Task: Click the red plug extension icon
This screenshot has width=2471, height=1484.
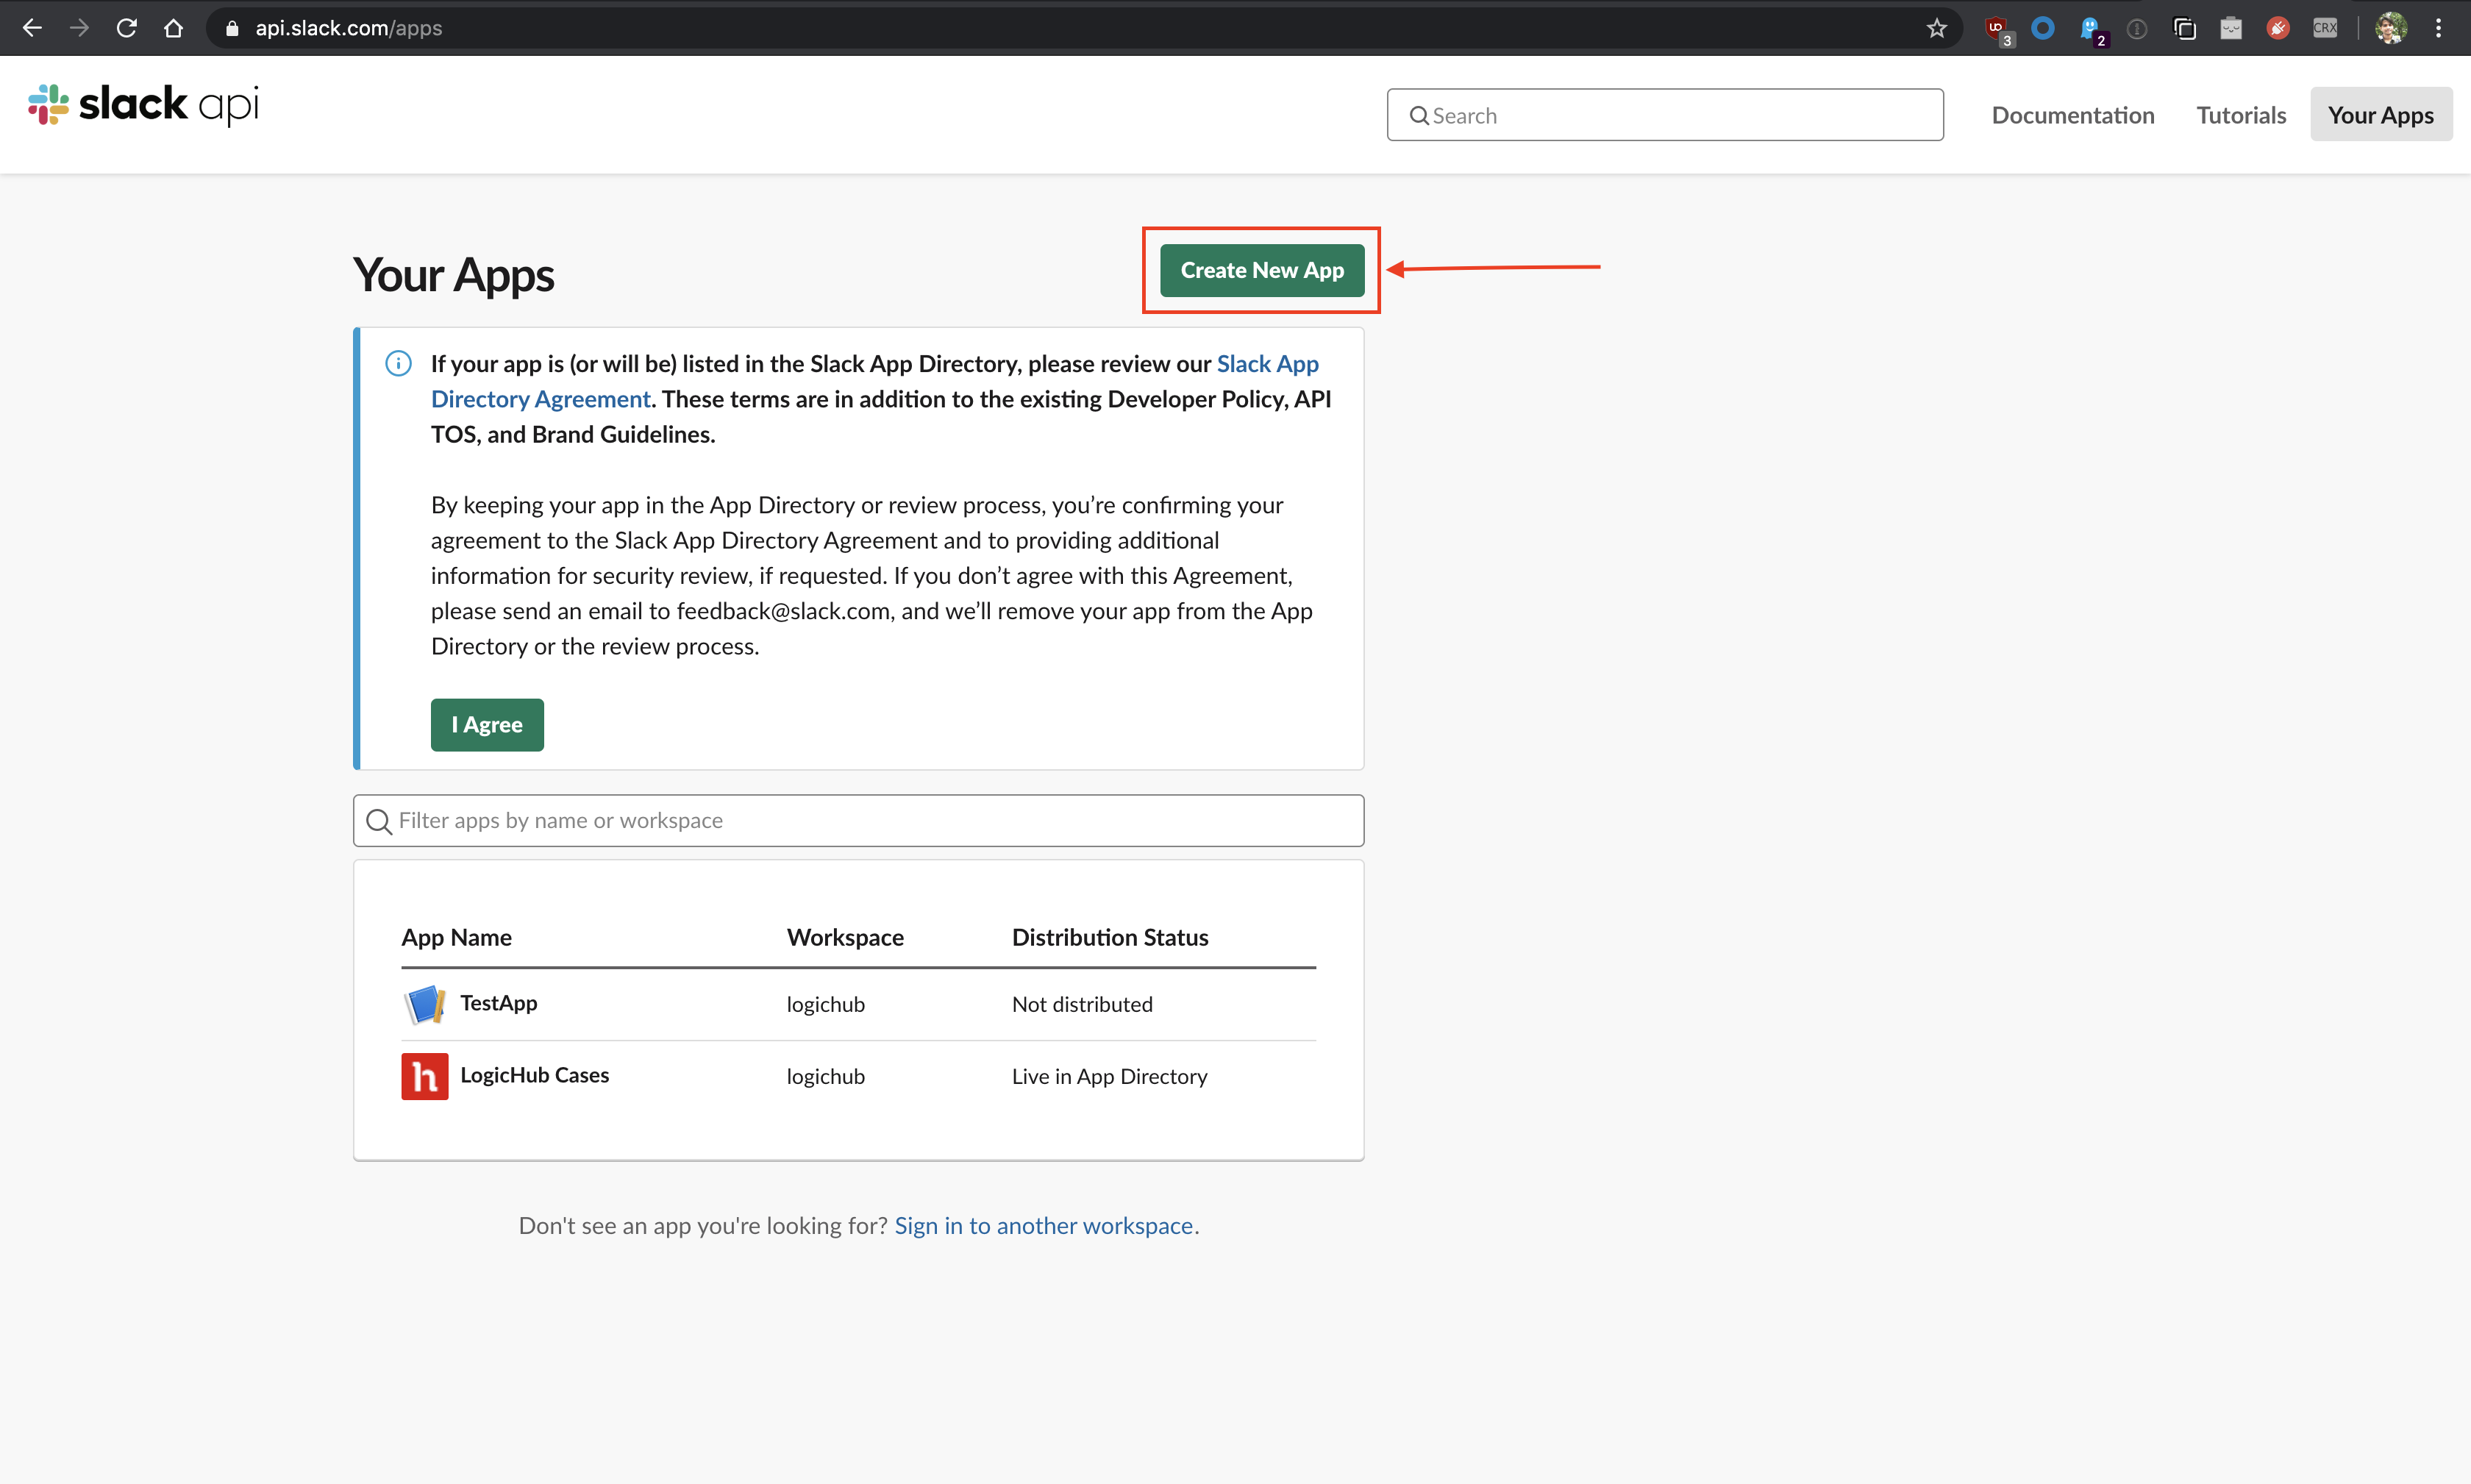Action: (x=2278, y=28)
